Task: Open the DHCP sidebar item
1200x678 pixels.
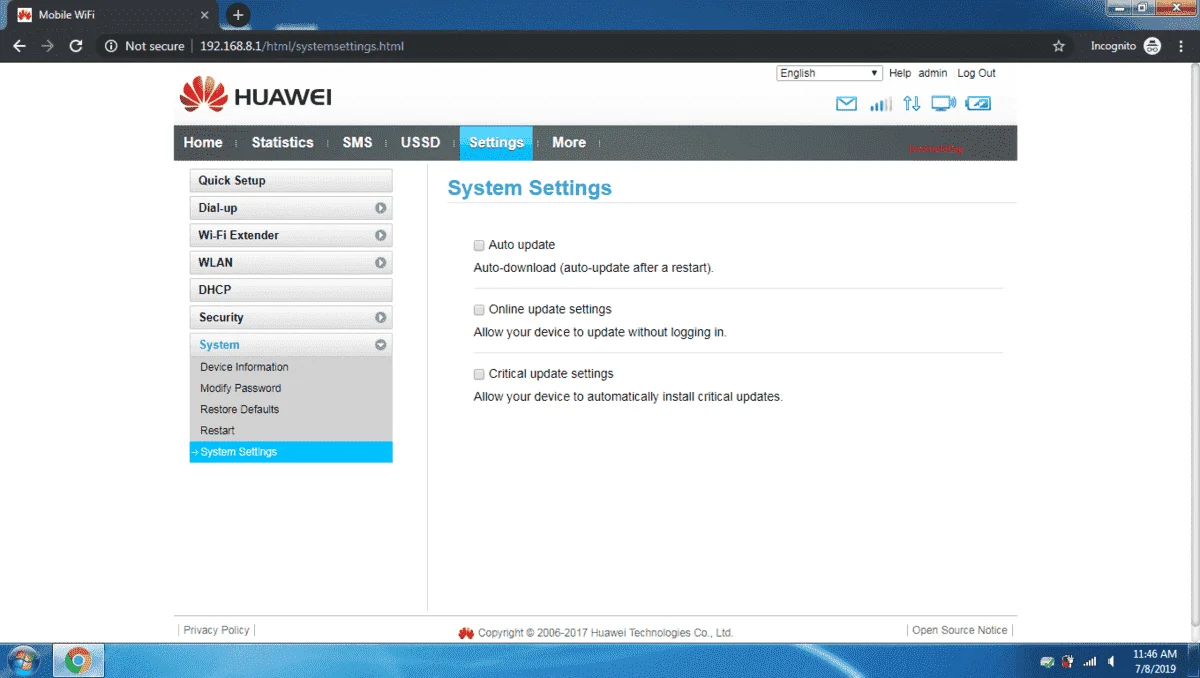Action: coord(291,290)
